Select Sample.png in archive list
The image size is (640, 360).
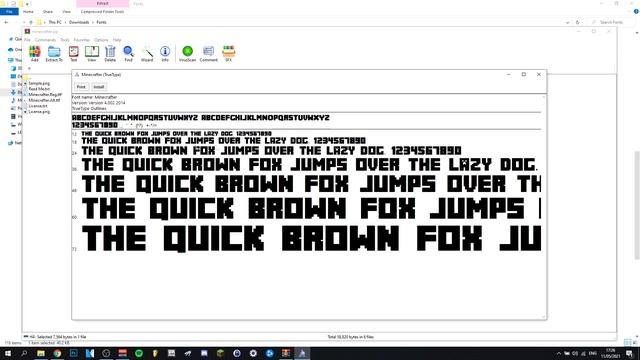[39, 83]
